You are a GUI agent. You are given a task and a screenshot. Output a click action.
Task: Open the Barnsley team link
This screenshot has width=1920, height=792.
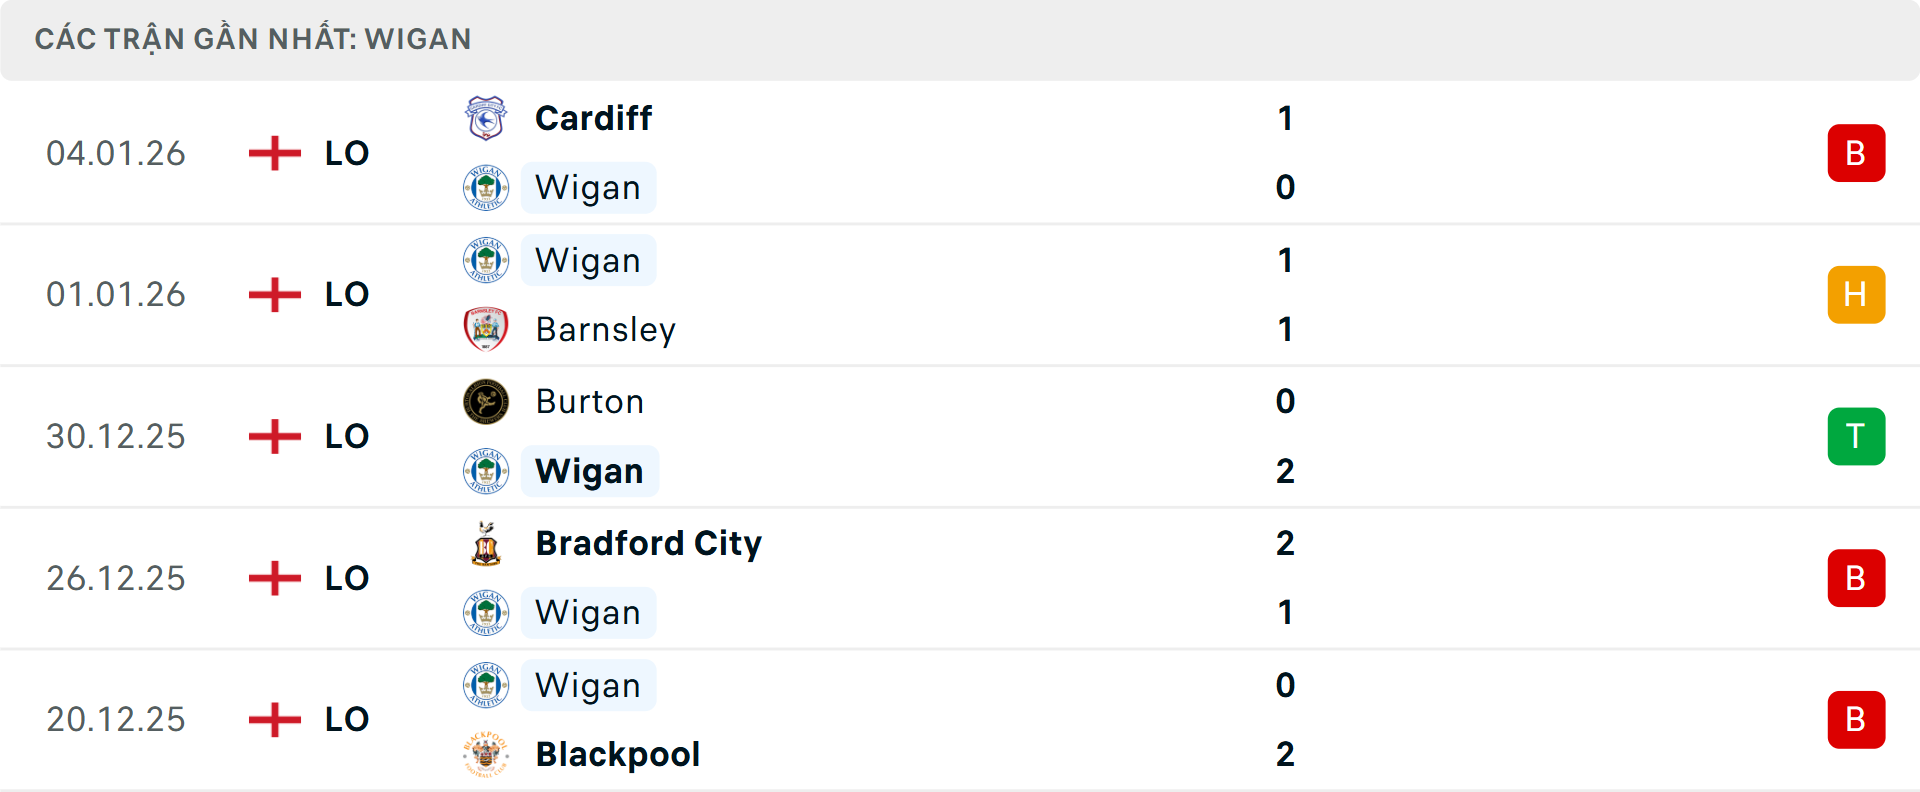(x=605, y=329)
